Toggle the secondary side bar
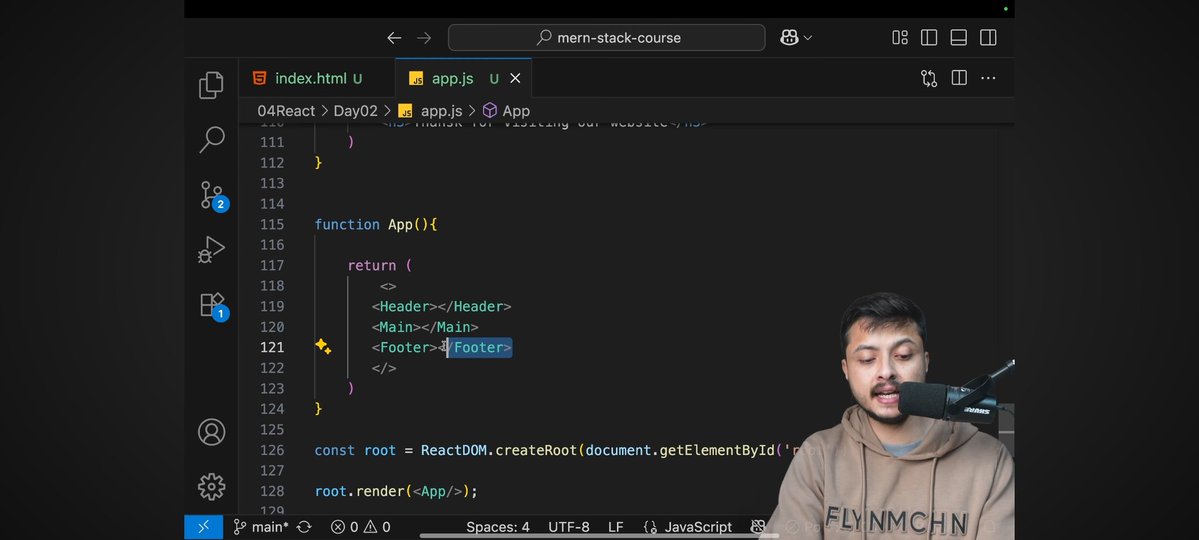This screenshot has height=540, width=1199. 988,37
